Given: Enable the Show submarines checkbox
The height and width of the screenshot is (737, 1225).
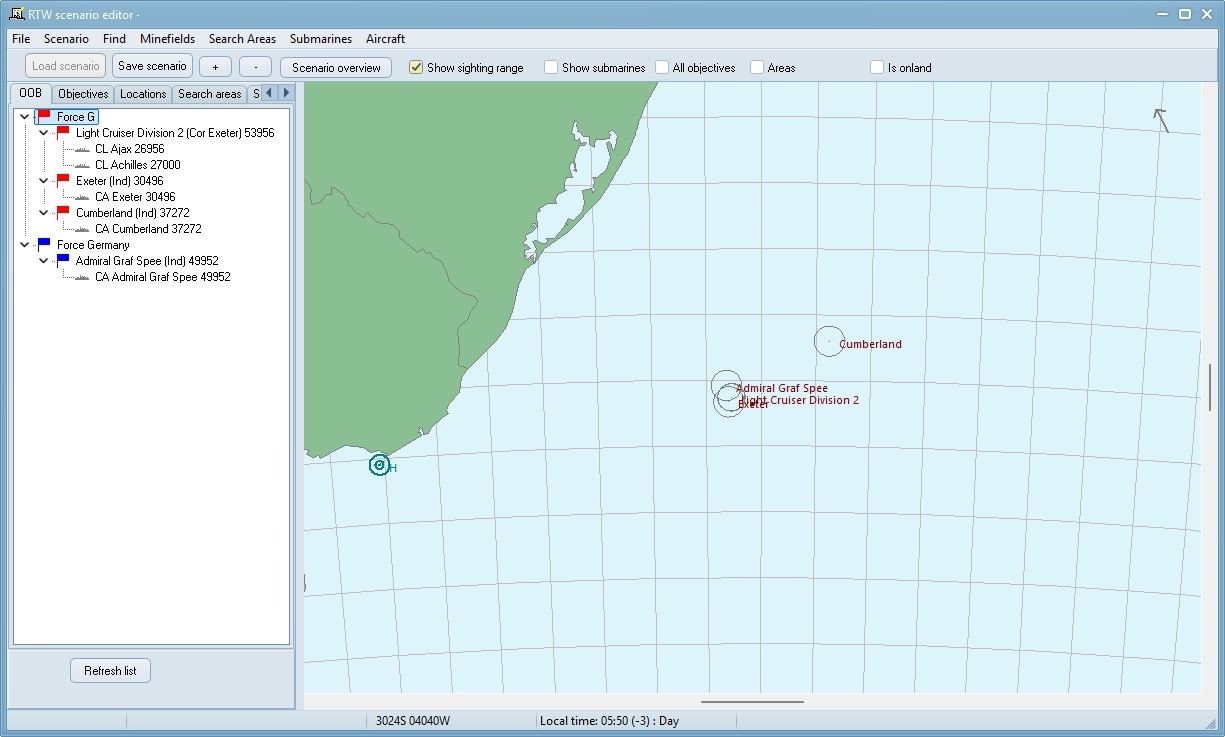Looking at the screenshot, I should (551, 68).
